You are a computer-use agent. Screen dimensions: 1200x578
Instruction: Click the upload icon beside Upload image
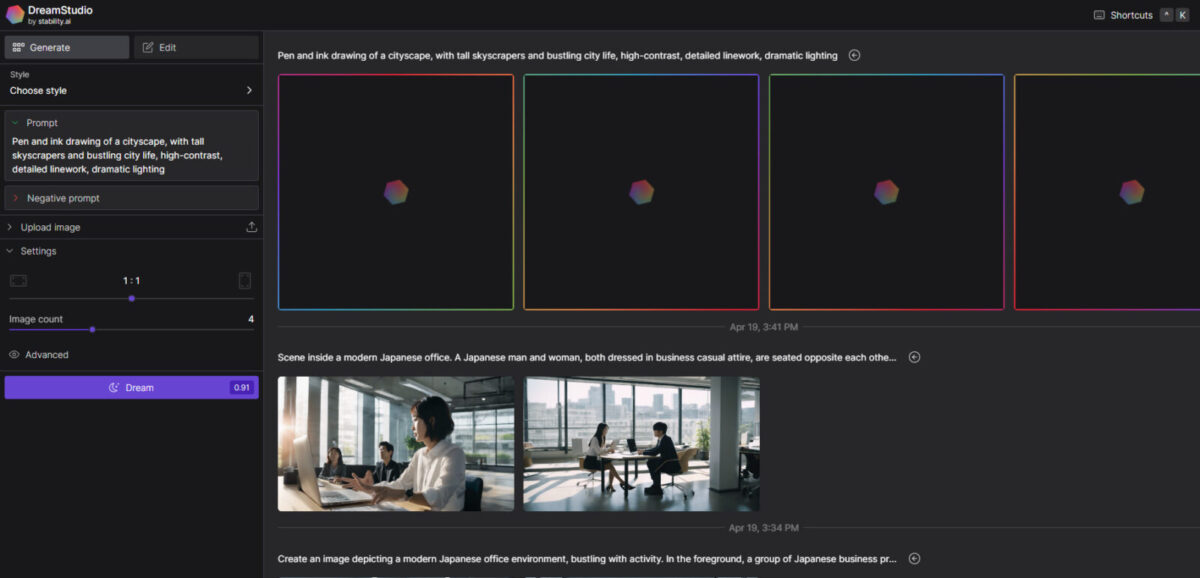[x=250, y=227]
